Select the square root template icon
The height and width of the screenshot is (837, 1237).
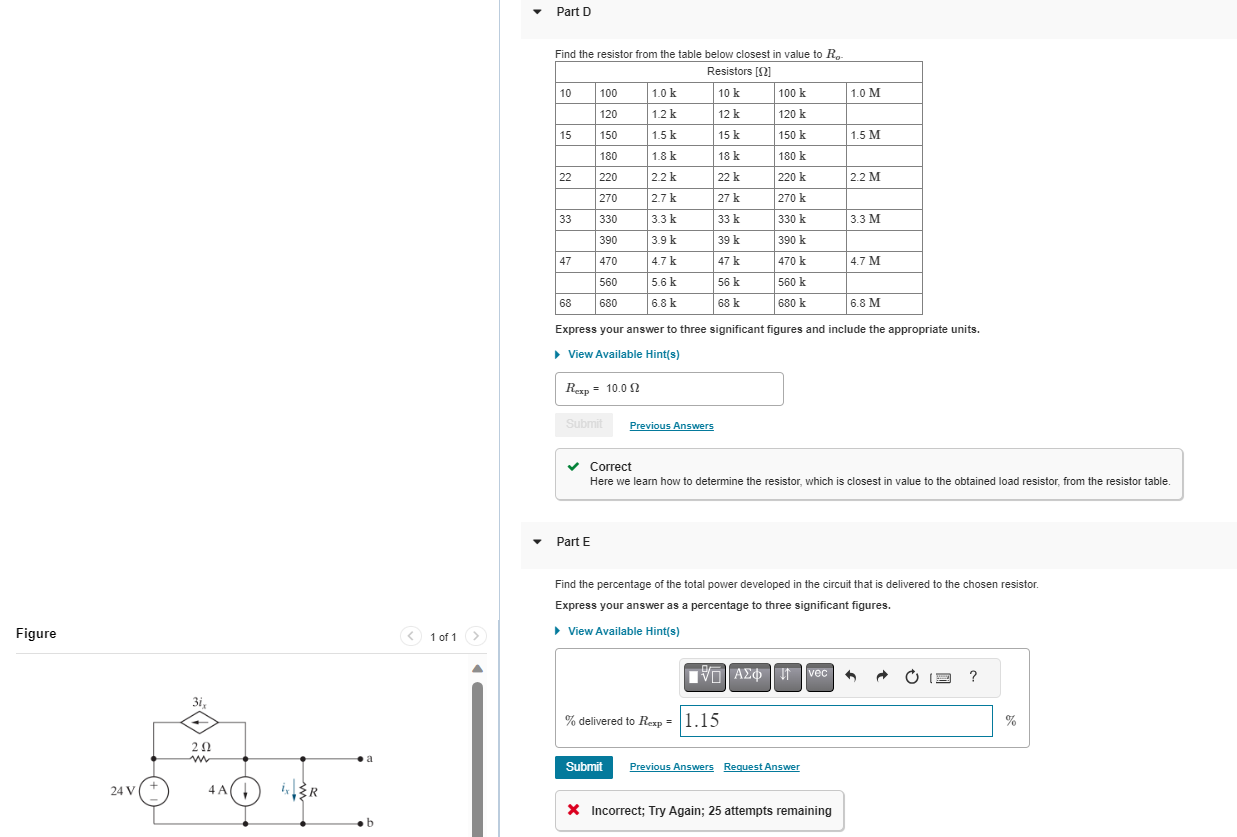point(705,677)
